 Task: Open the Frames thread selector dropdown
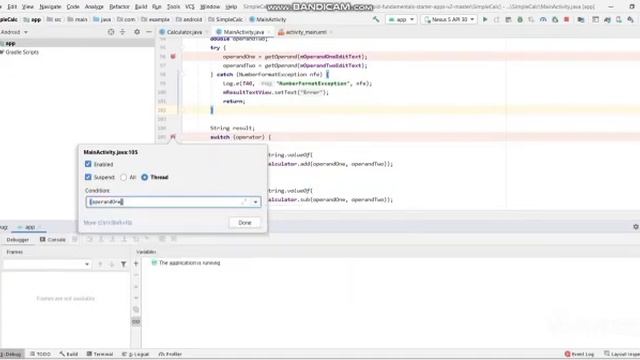[47, 264]
